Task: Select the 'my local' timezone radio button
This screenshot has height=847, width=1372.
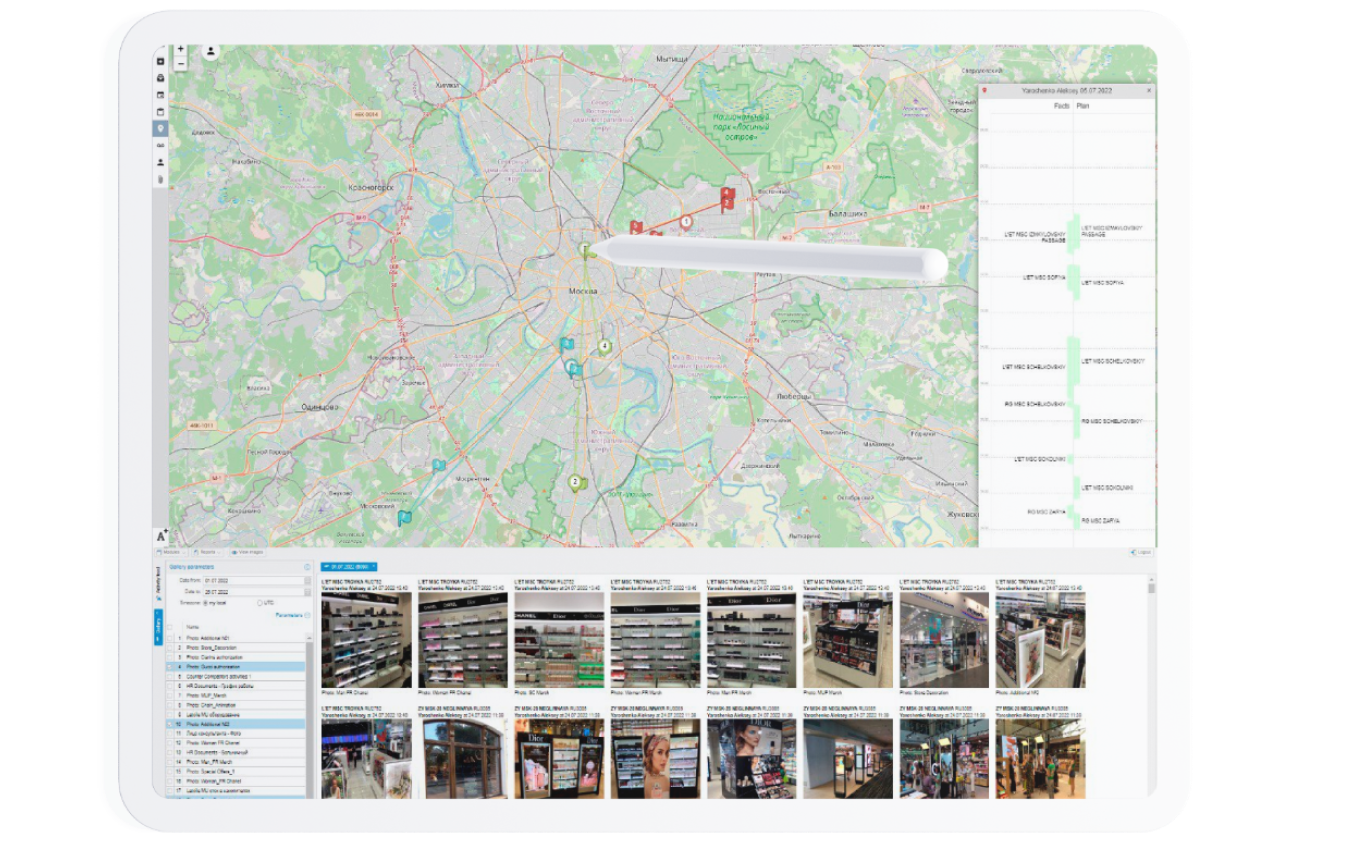Action: pos(206,603)
